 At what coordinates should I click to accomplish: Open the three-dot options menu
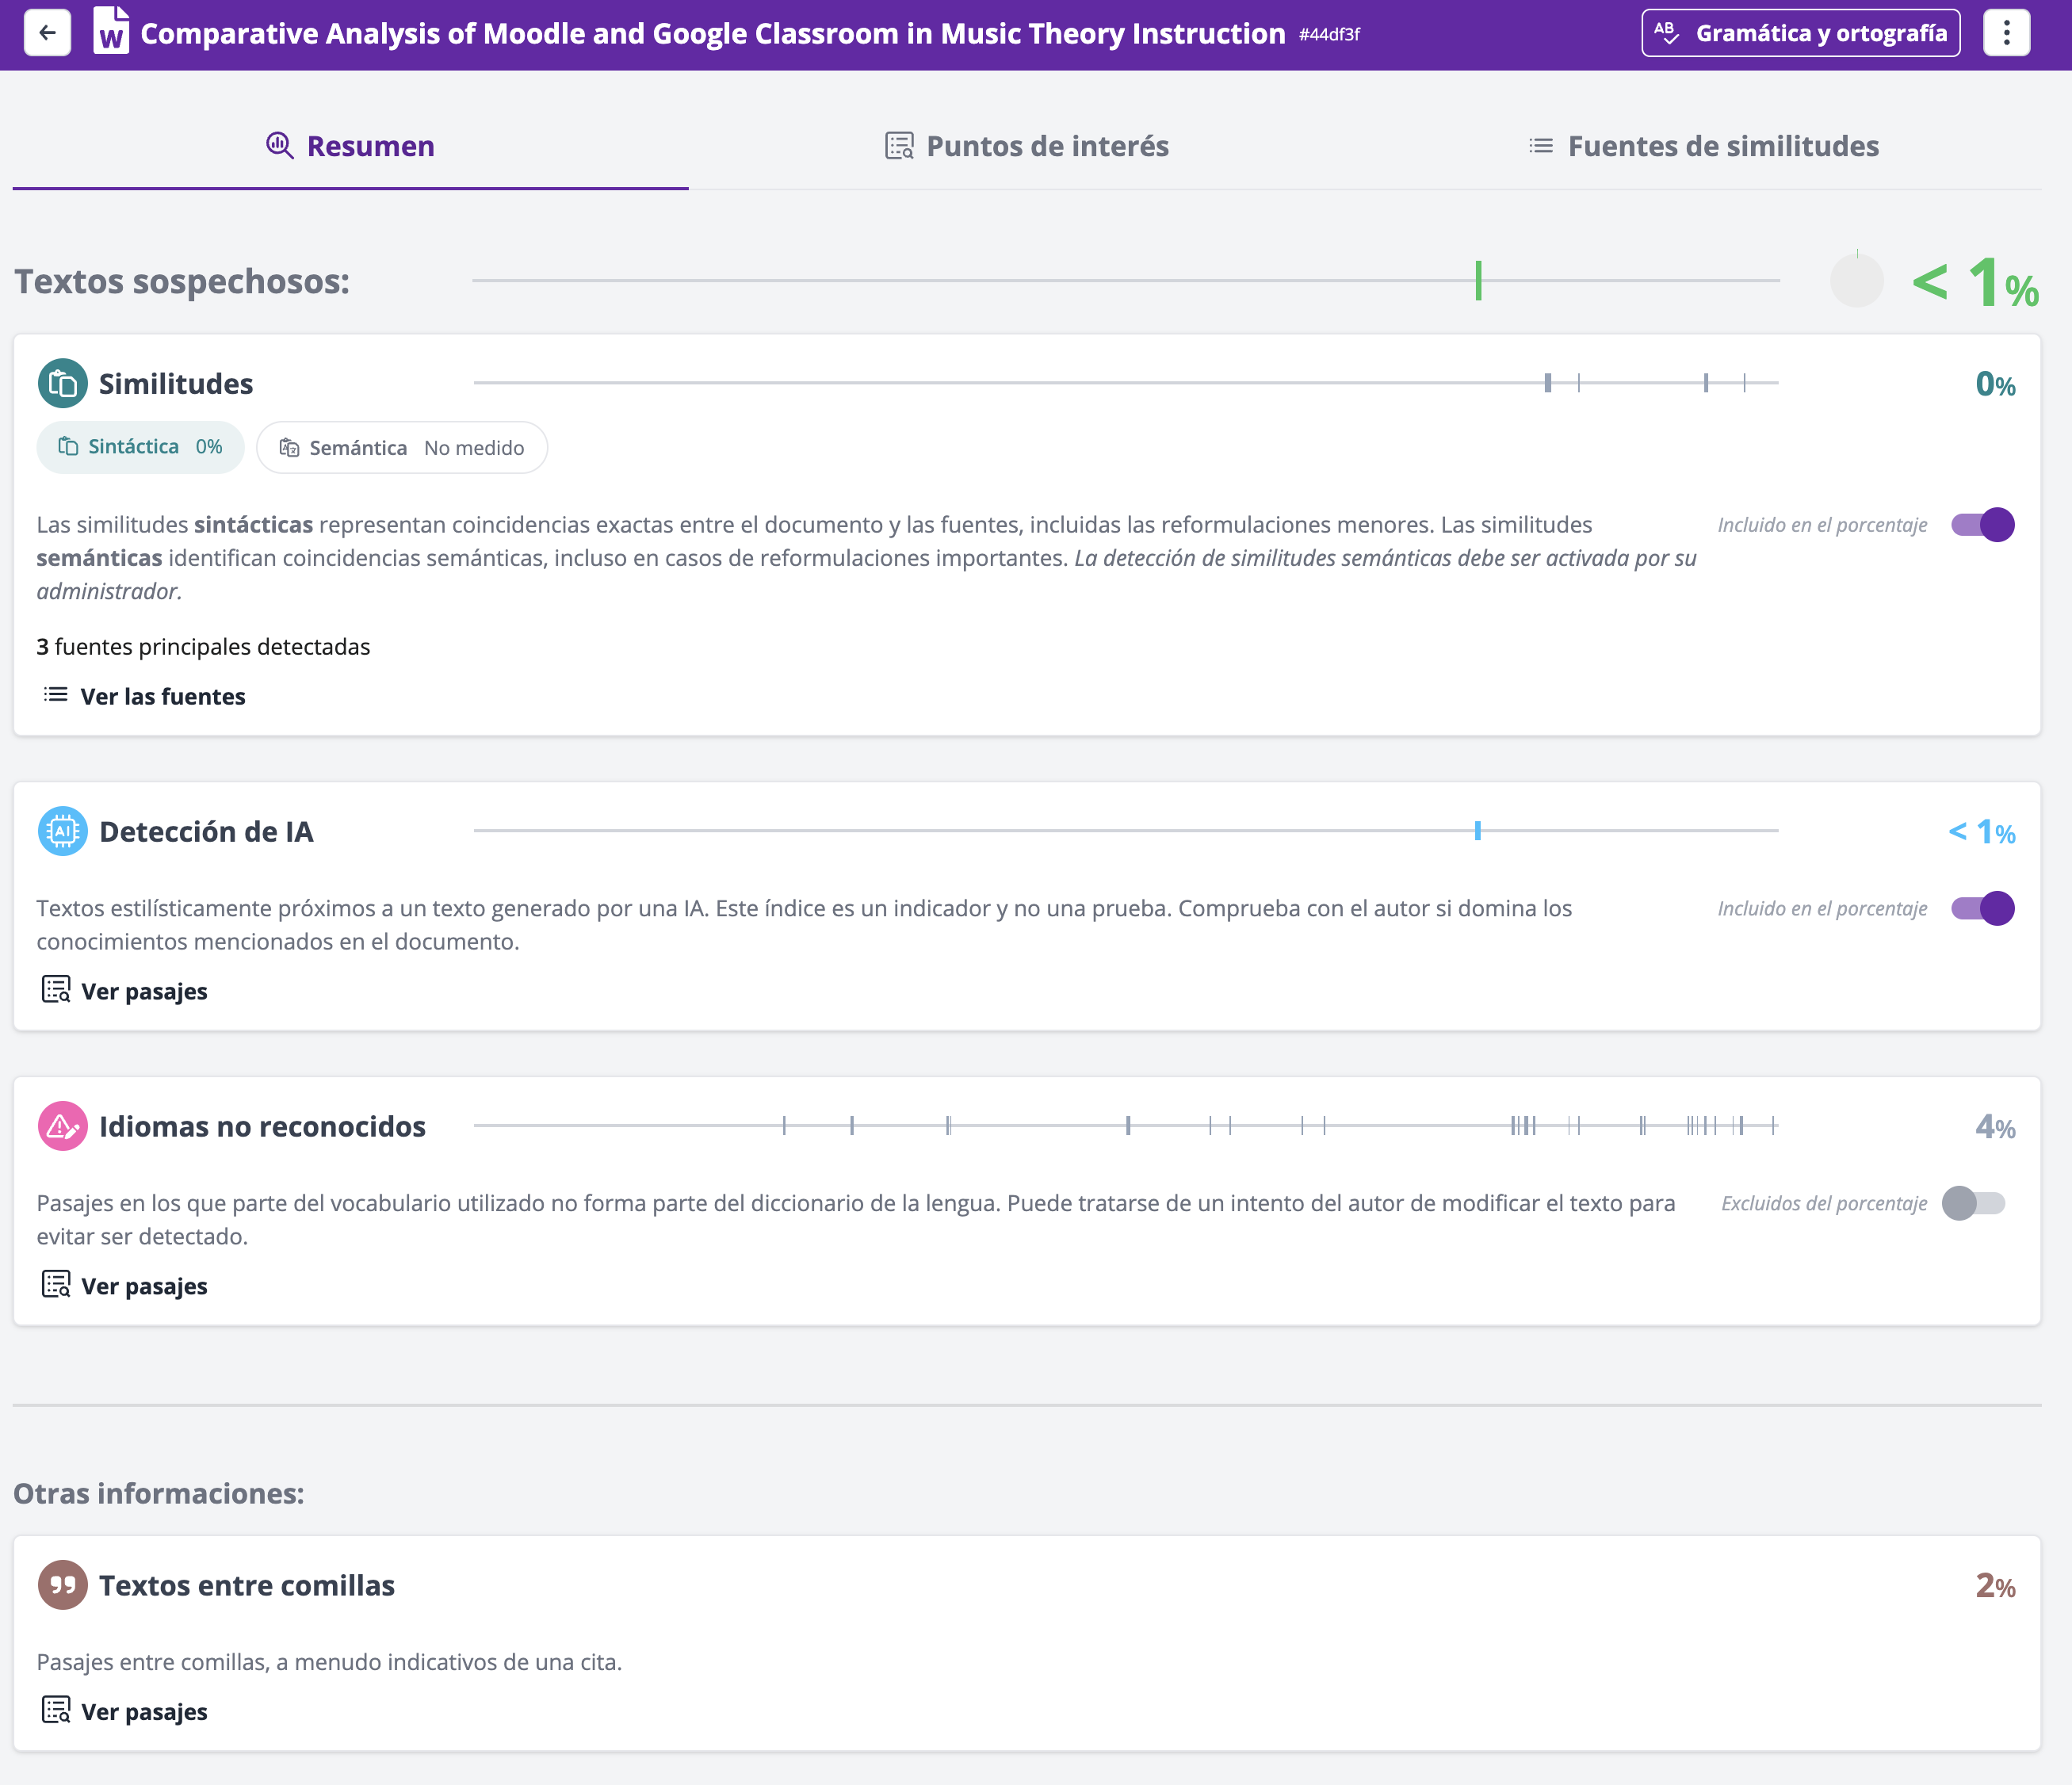tap(2006, 33)
